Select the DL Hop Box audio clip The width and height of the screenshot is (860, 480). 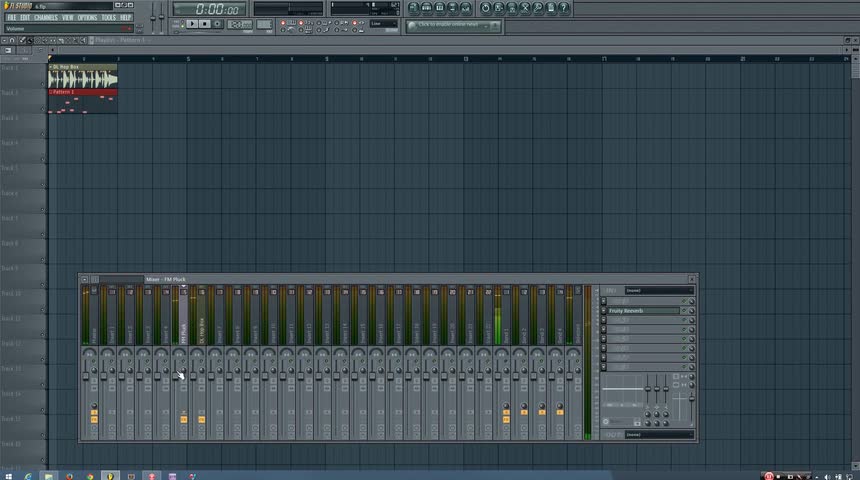[82, 78]
